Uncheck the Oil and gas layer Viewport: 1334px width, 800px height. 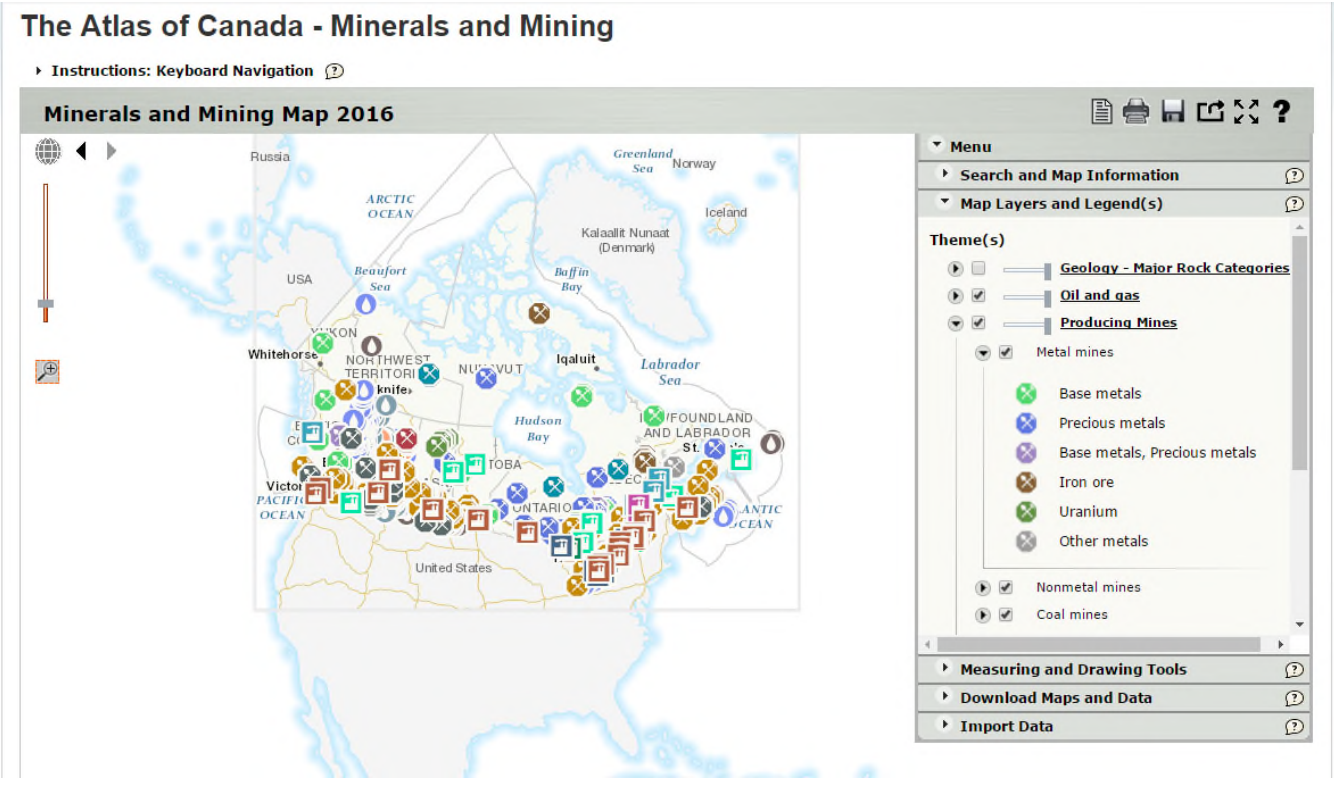click(979, 296)
